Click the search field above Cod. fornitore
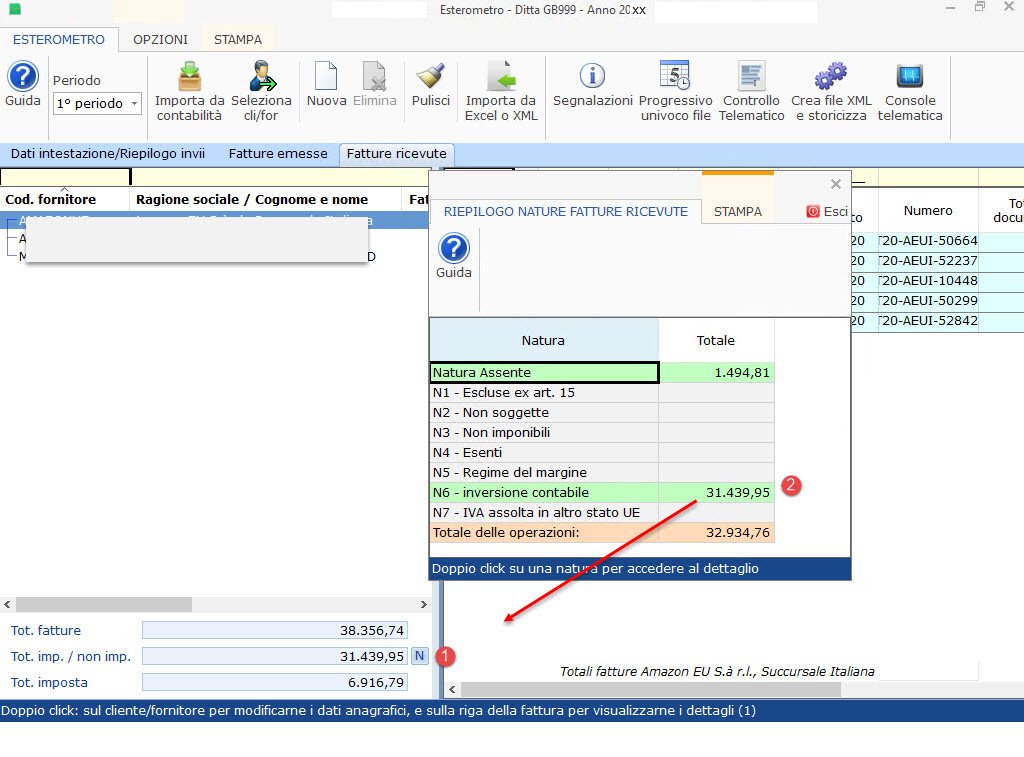The width and height of the screenshot is (1024, 757). 65,177
